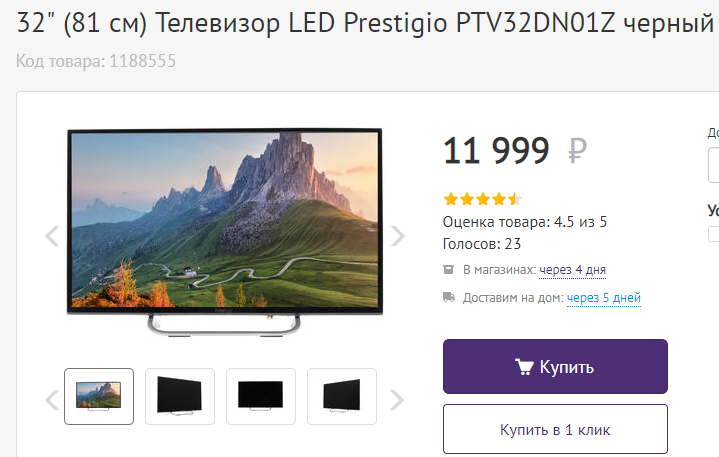
Task: Select the second thumbnail showing angled TV
Action: (x=180, y=396)
